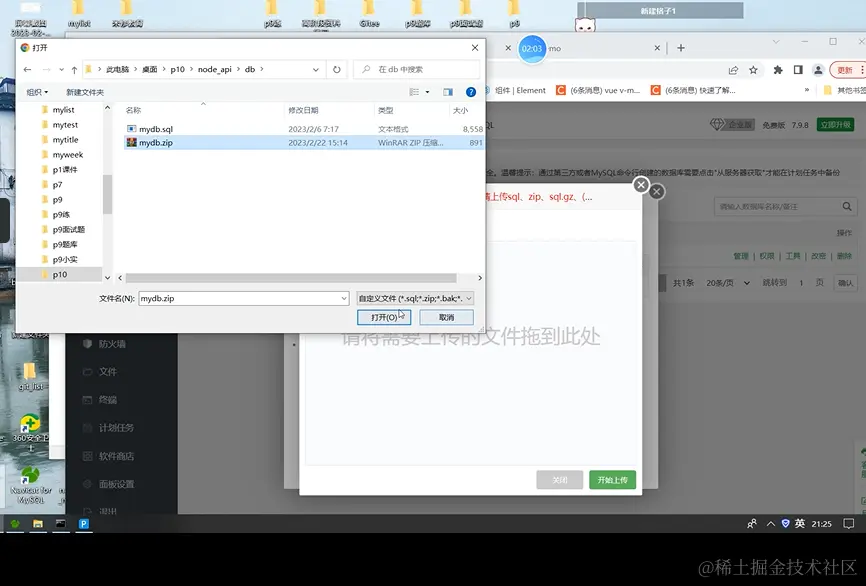This screenshot has height=586, width=866.
Task: Select the myweek folder in tree
Action: 67,155
